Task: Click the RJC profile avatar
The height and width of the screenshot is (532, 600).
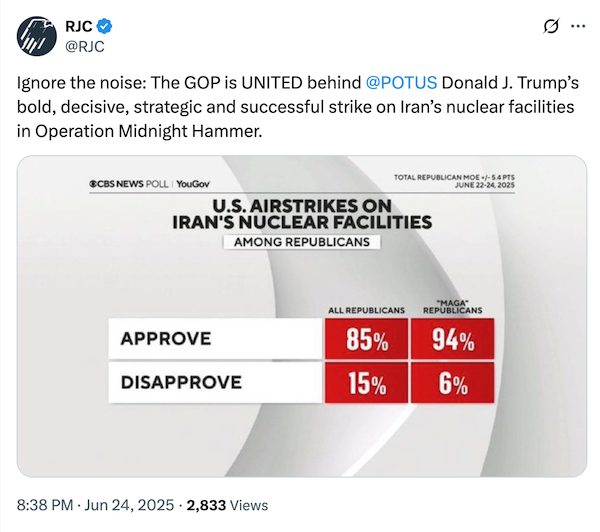Action: (x=36, y=36)
